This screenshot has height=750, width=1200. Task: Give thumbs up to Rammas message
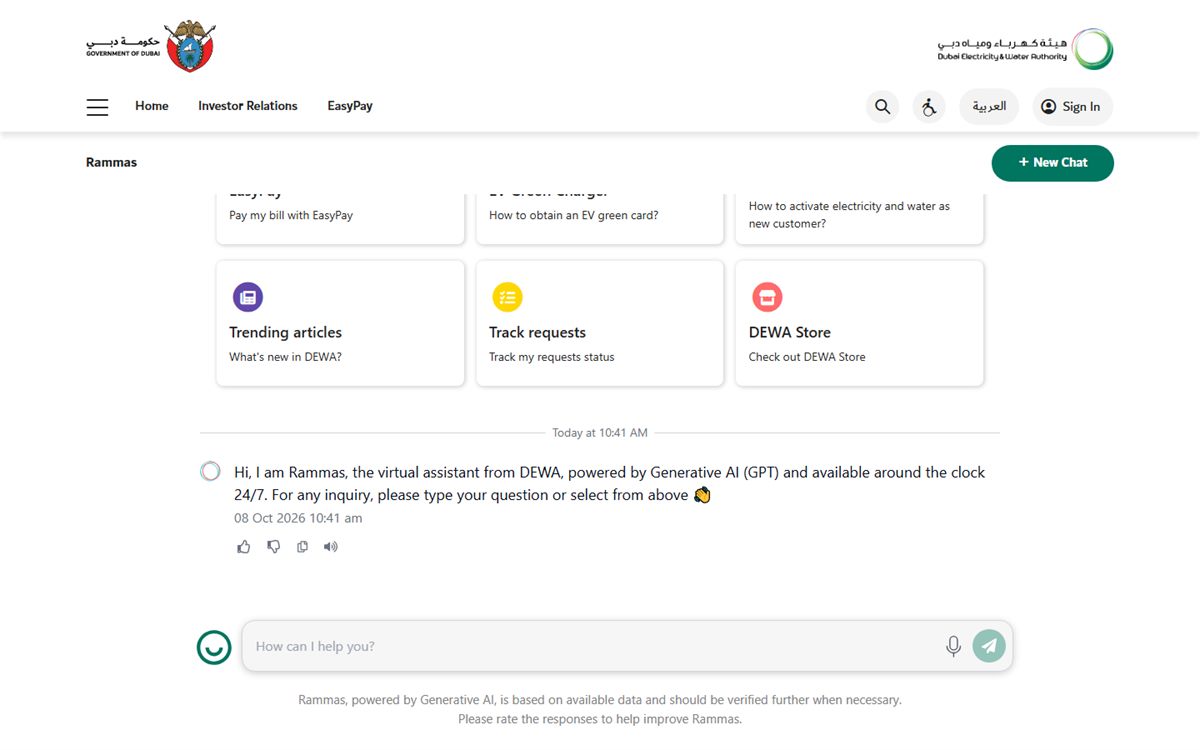[244, 547]
